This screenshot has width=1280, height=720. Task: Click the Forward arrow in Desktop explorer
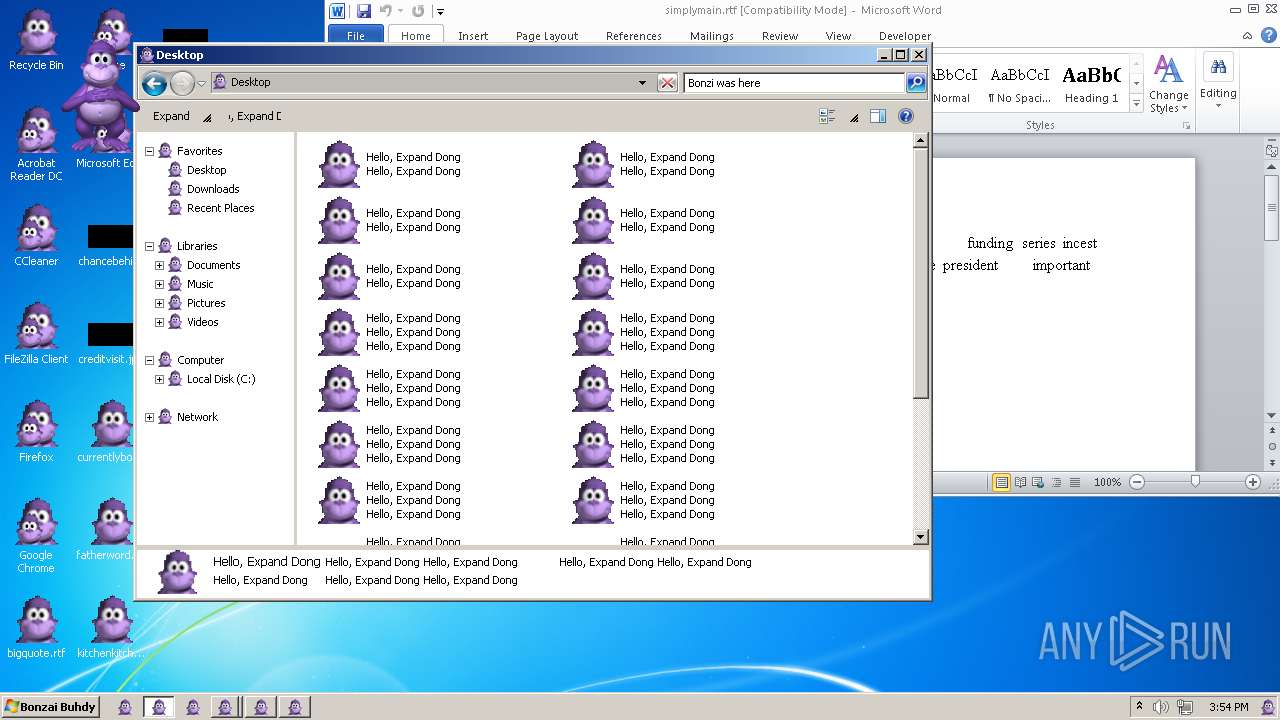(x=182, y=83)
